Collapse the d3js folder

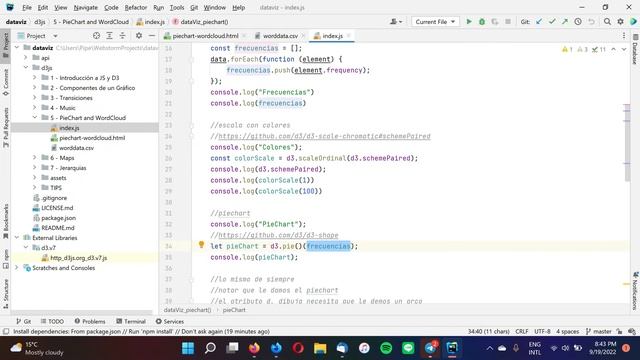[25, 68]
